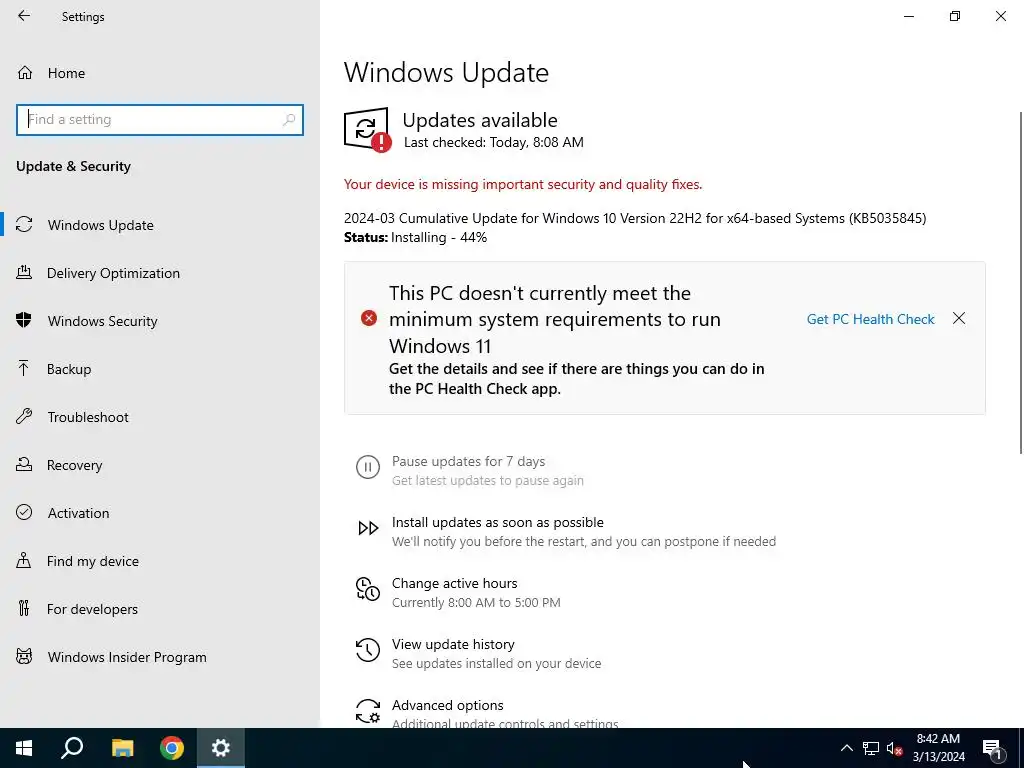Focus the Find a setting search box
The height and width of the screenshot is (768, 1024).
160,120
